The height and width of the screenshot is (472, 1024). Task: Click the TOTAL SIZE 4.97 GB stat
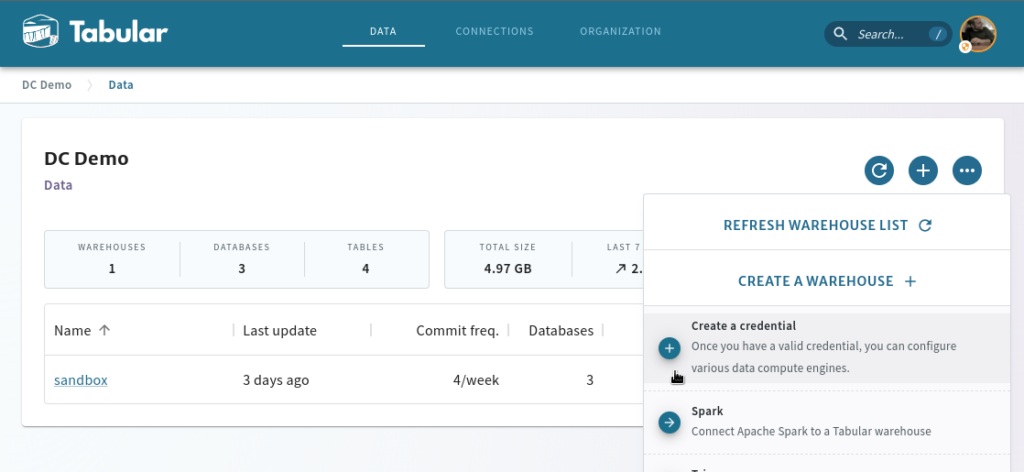pos(507,259)
